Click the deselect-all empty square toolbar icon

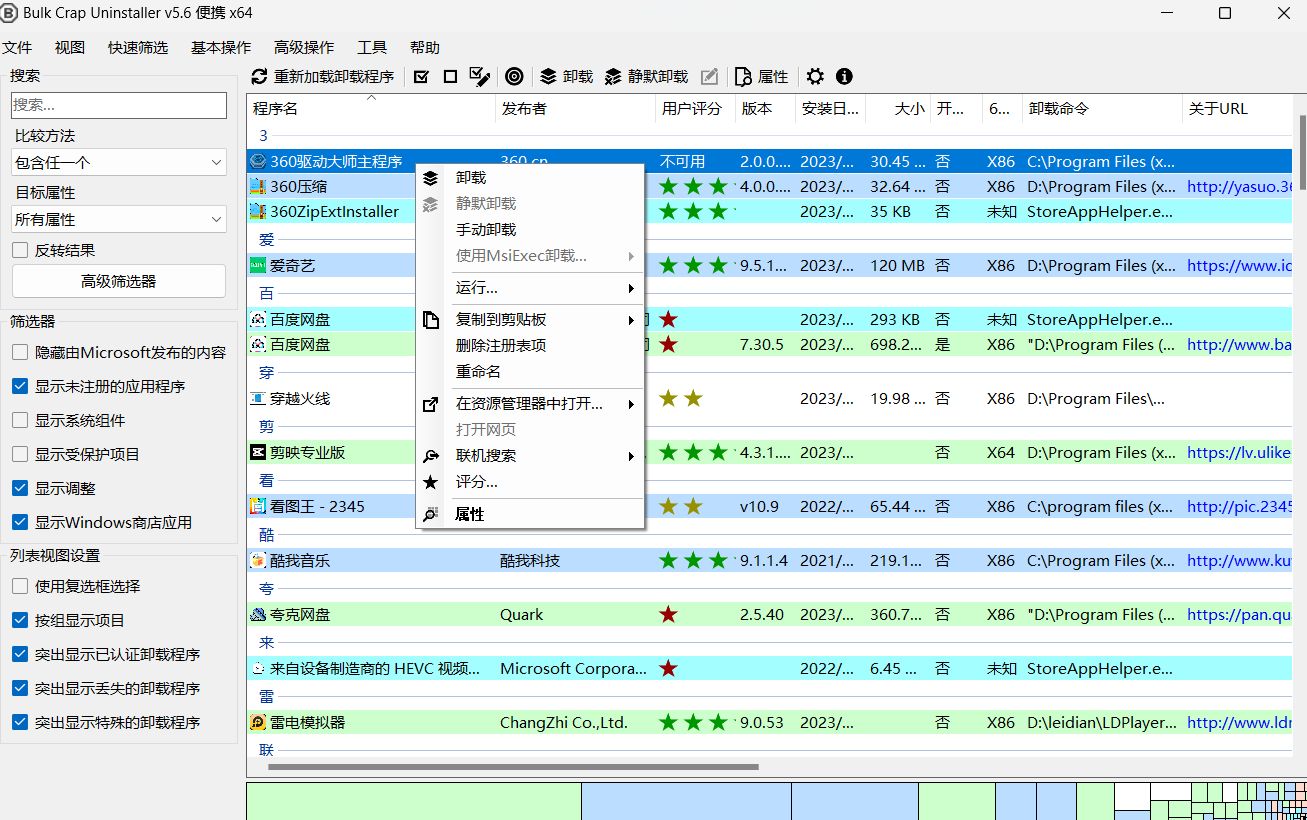pos(450,76)
